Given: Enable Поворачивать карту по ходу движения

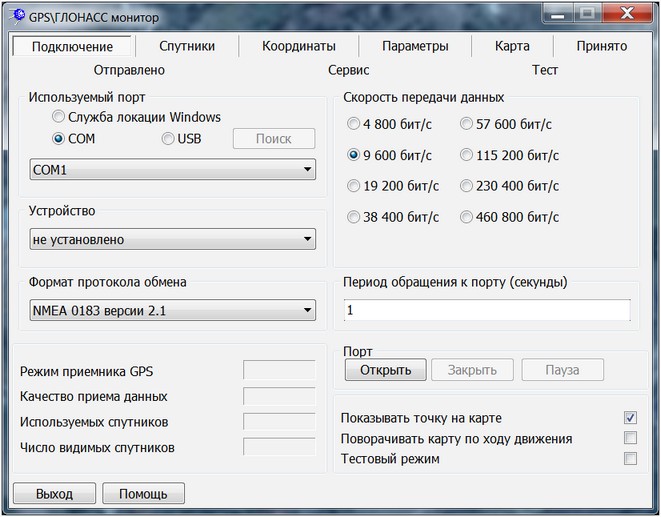Looking at the screenshot, I should coord(630,438).
